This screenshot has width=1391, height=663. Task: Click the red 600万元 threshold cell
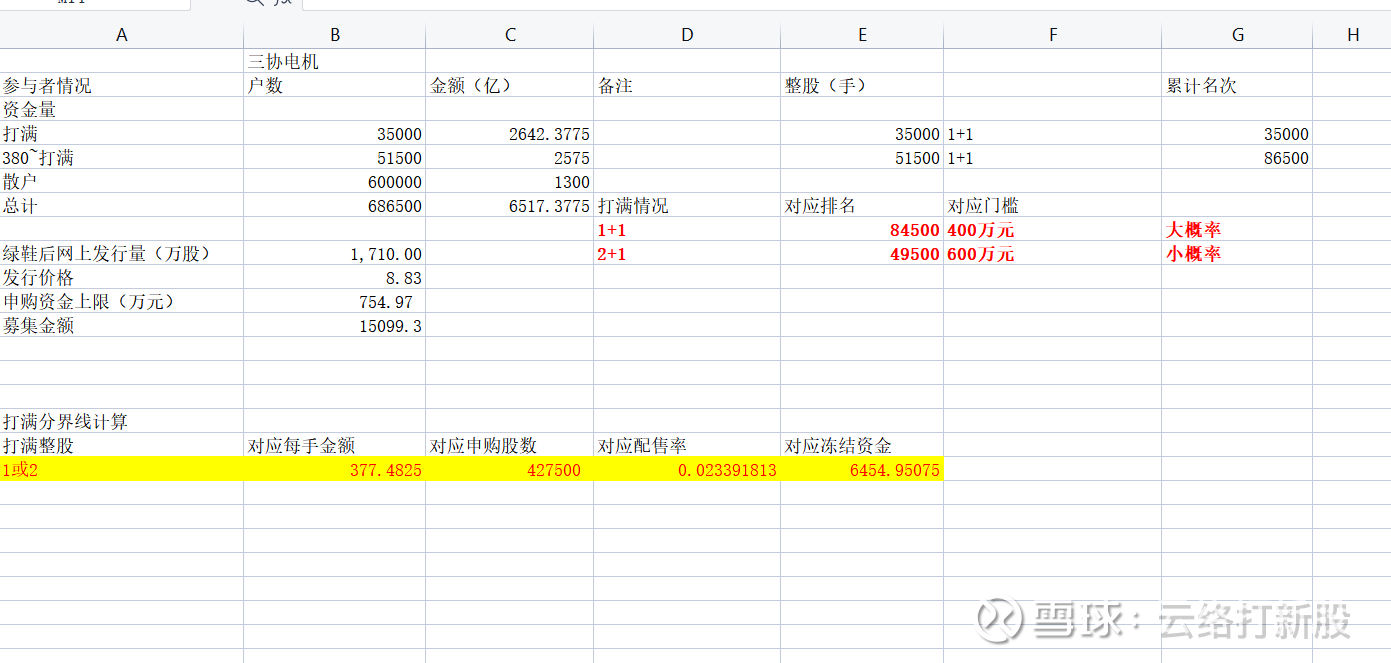pyautogui.click(x=1053, y=253)
